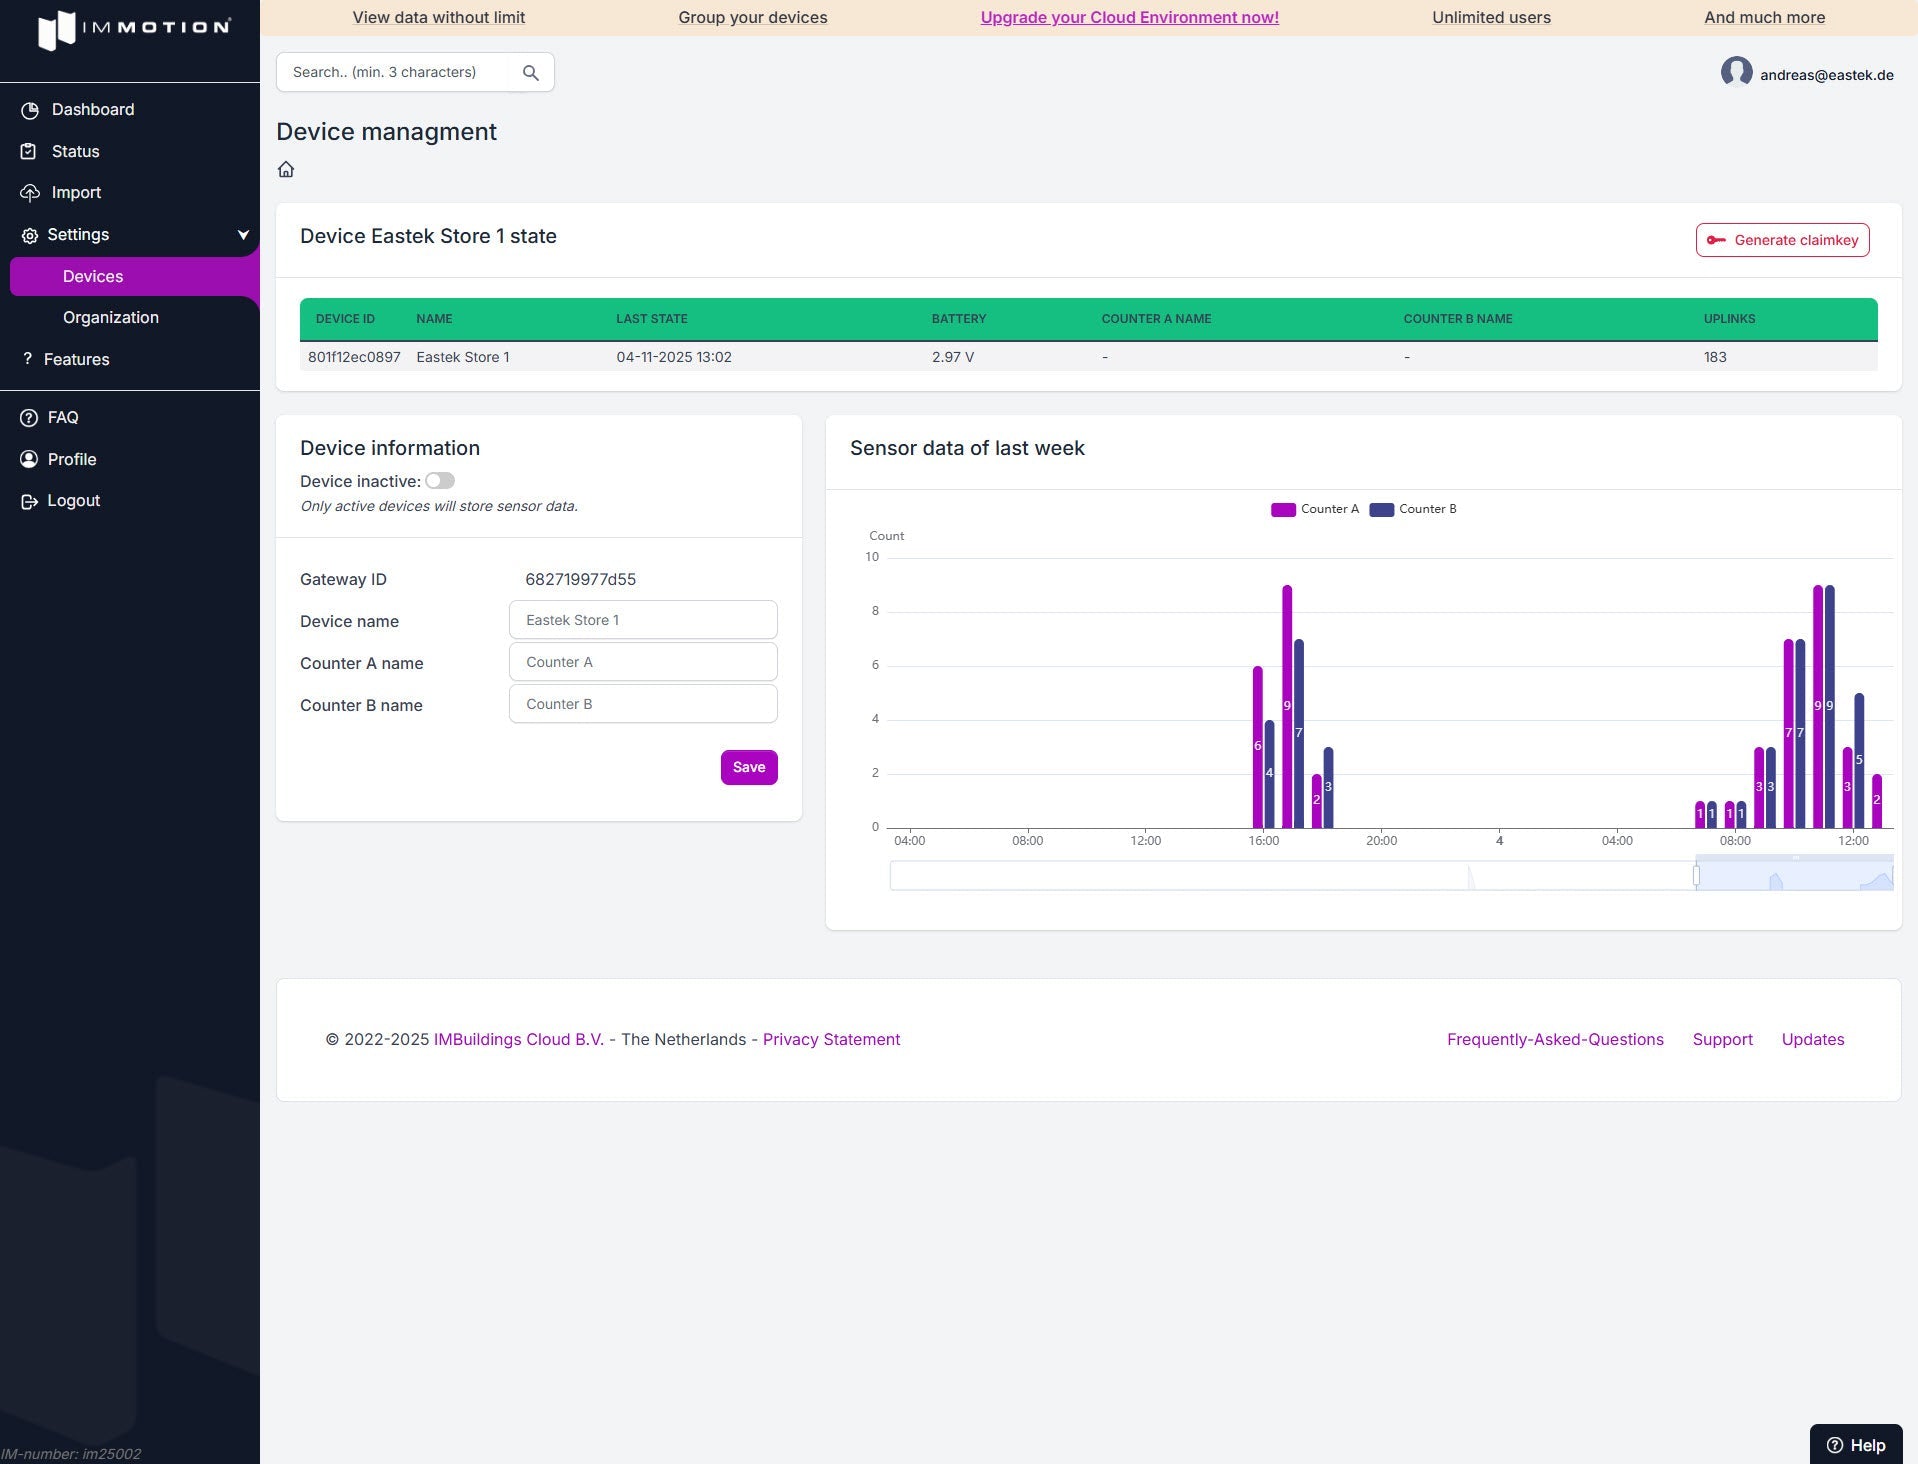
Task: Enable the Device inactive switch
Action: [x=440, y=481]
